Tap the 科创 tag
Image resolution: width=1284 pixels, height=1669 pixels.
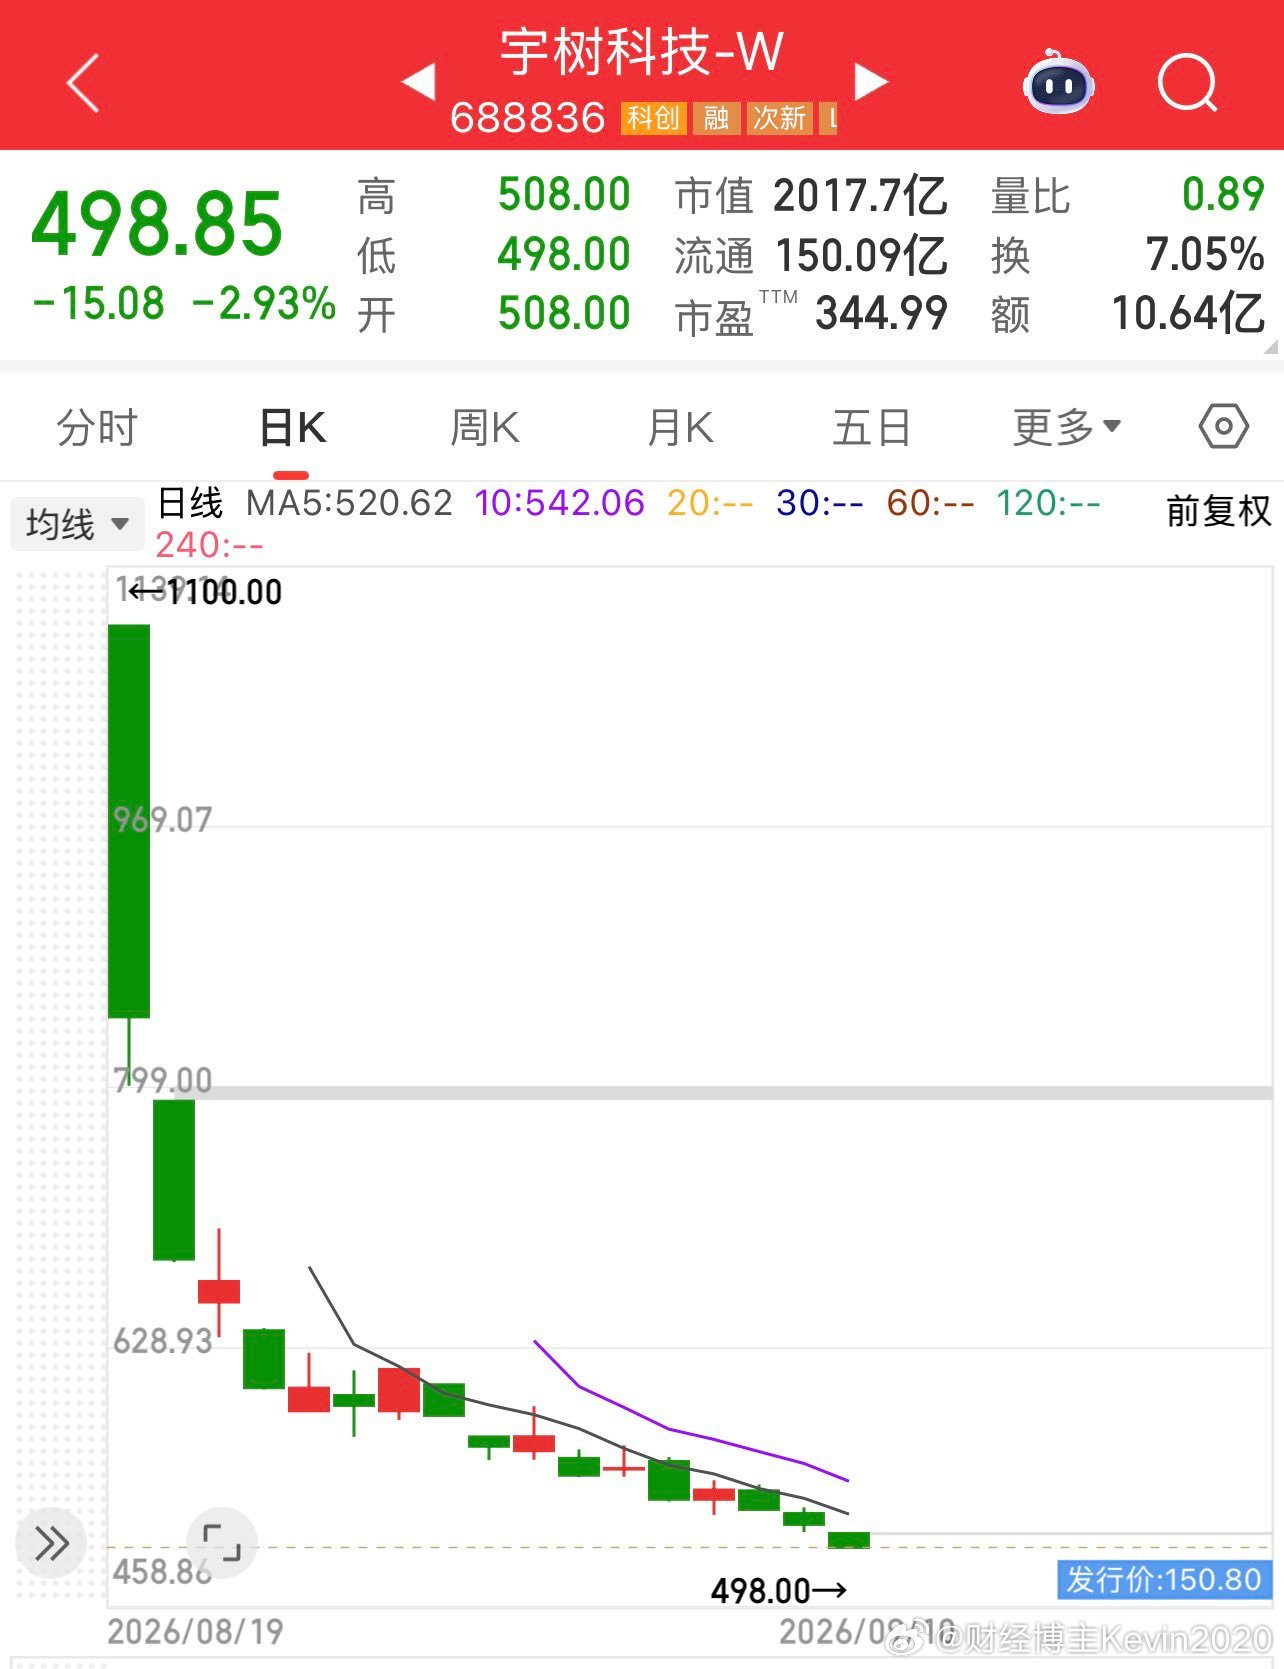[653, 118]
